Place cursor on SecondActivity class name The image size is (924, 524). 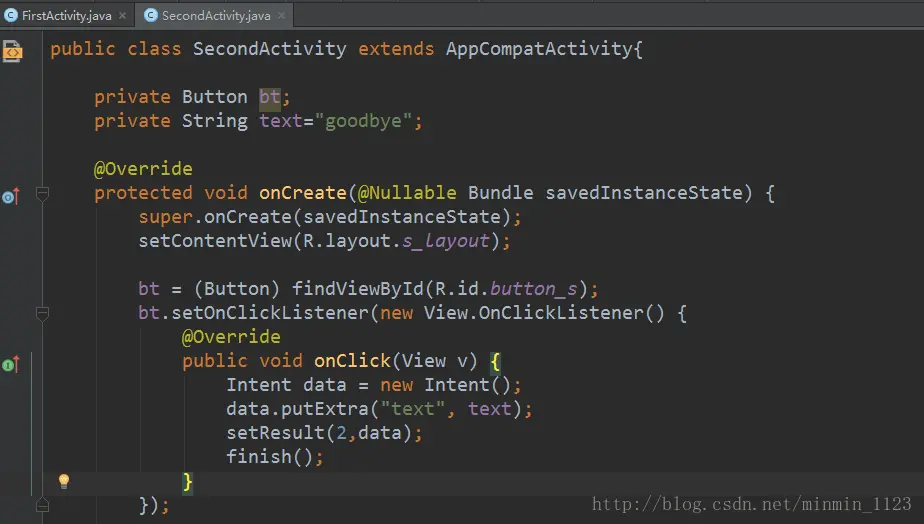pyautogui.click(x=270, y=49)
